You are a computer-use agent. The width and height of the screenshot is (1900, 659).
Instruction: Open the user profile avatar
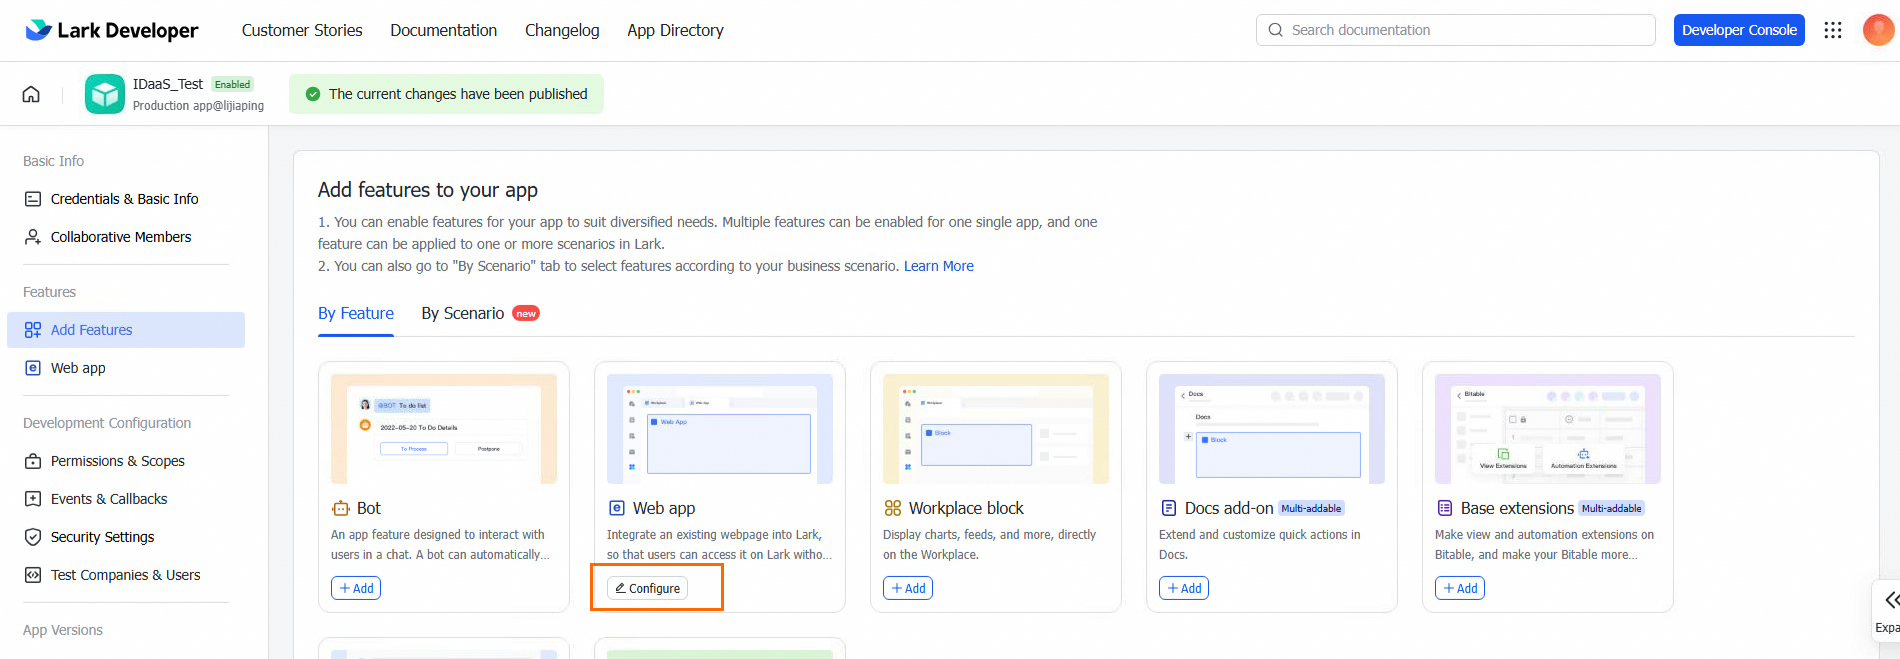pos(1878,30)
